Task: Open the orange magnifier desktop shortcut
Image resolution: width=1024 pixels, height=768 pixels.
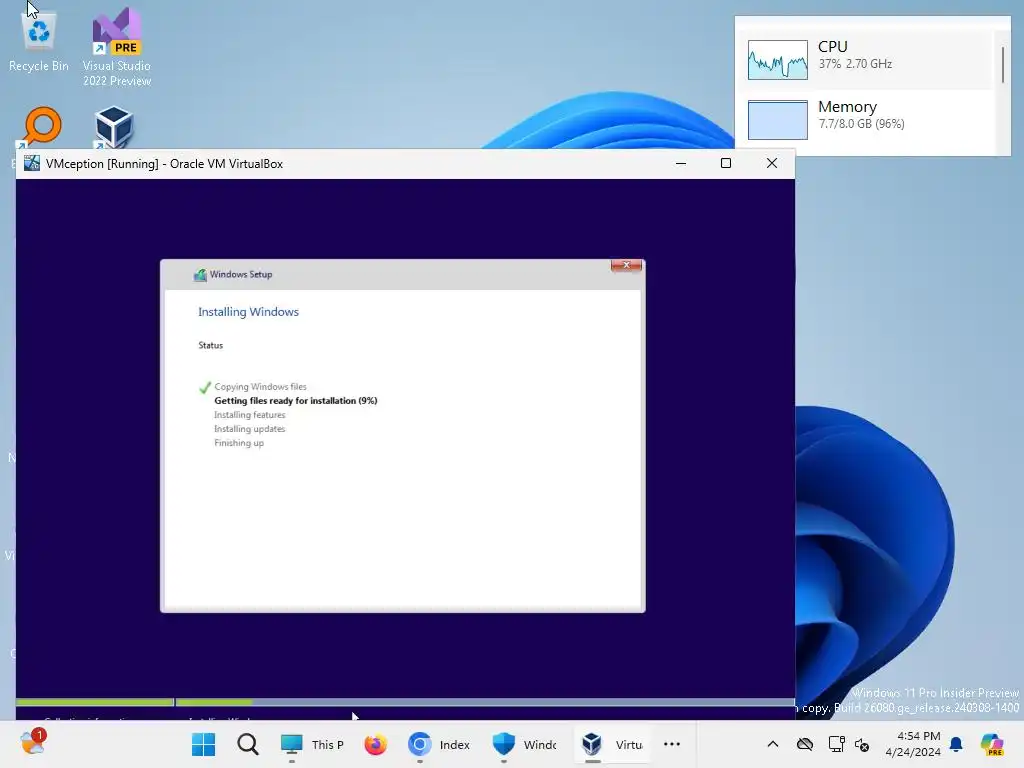Action: pyautogui.click(x=42, y=126)
